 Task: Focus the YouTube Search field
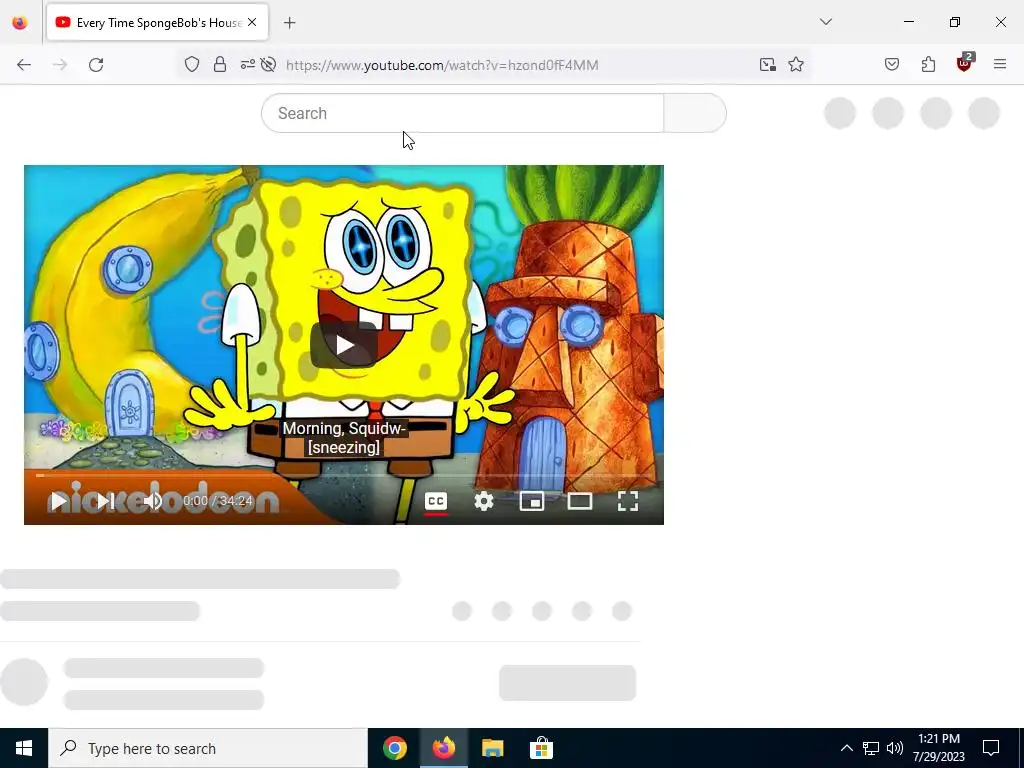click(x=462, y=113)
